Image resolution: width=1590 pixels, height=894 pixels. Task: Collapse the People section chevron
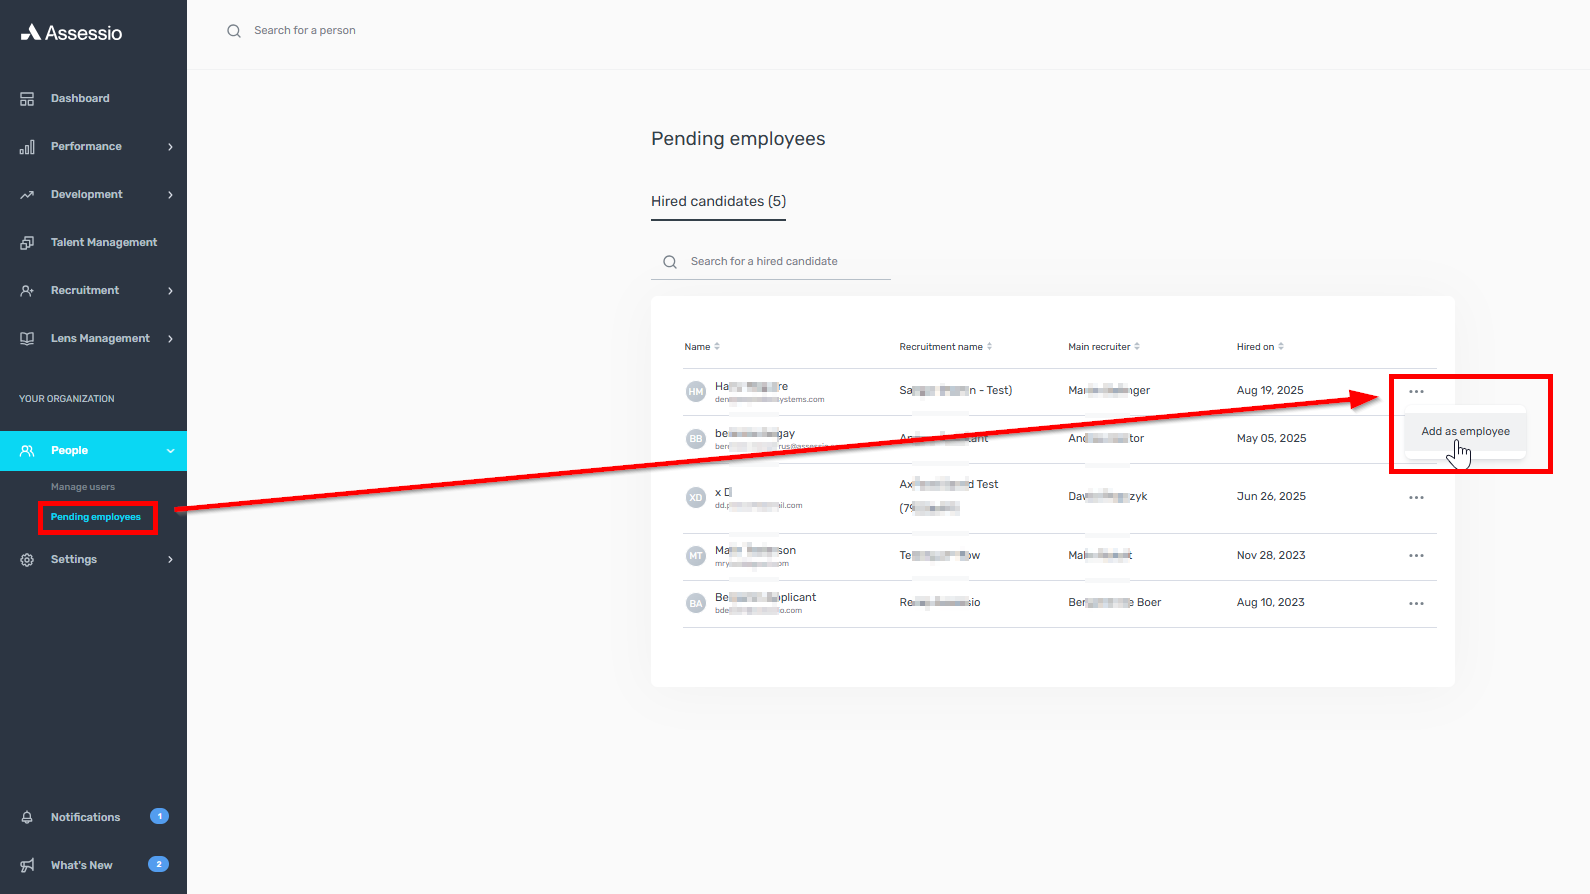coord(170,451)
